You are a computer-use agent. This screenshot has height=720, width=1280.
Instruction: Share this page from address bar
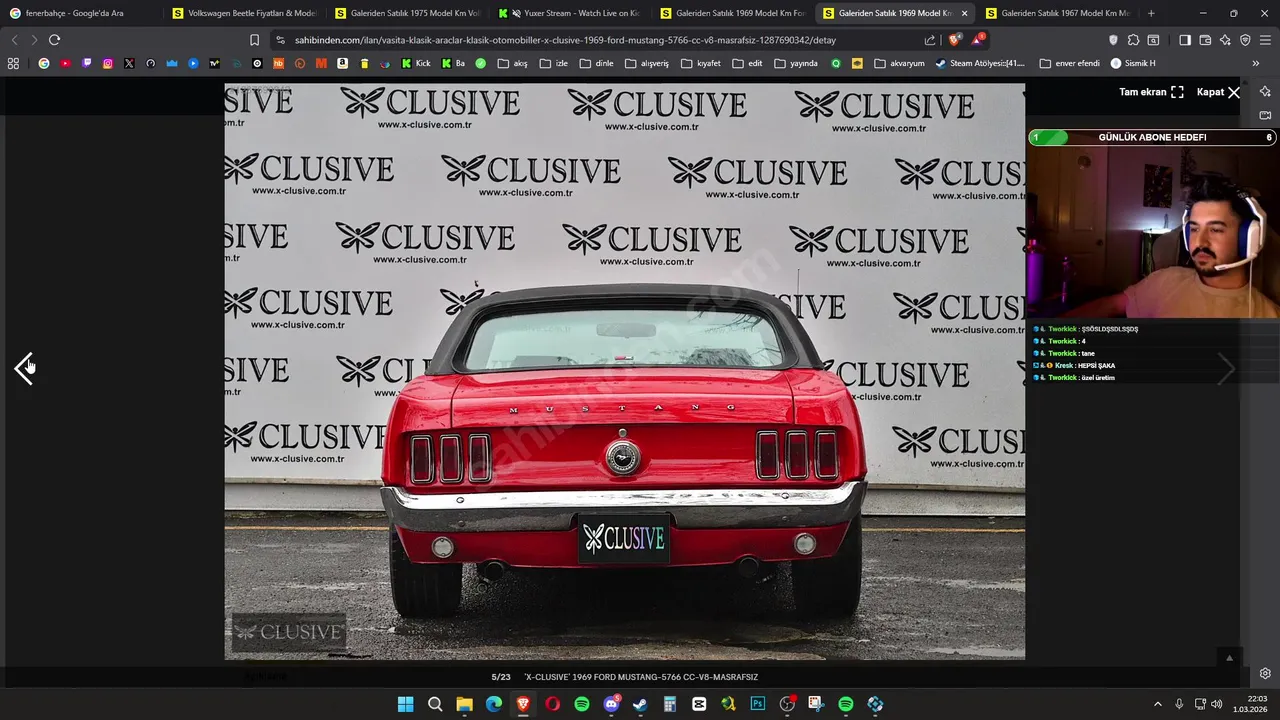pos(930,40)
